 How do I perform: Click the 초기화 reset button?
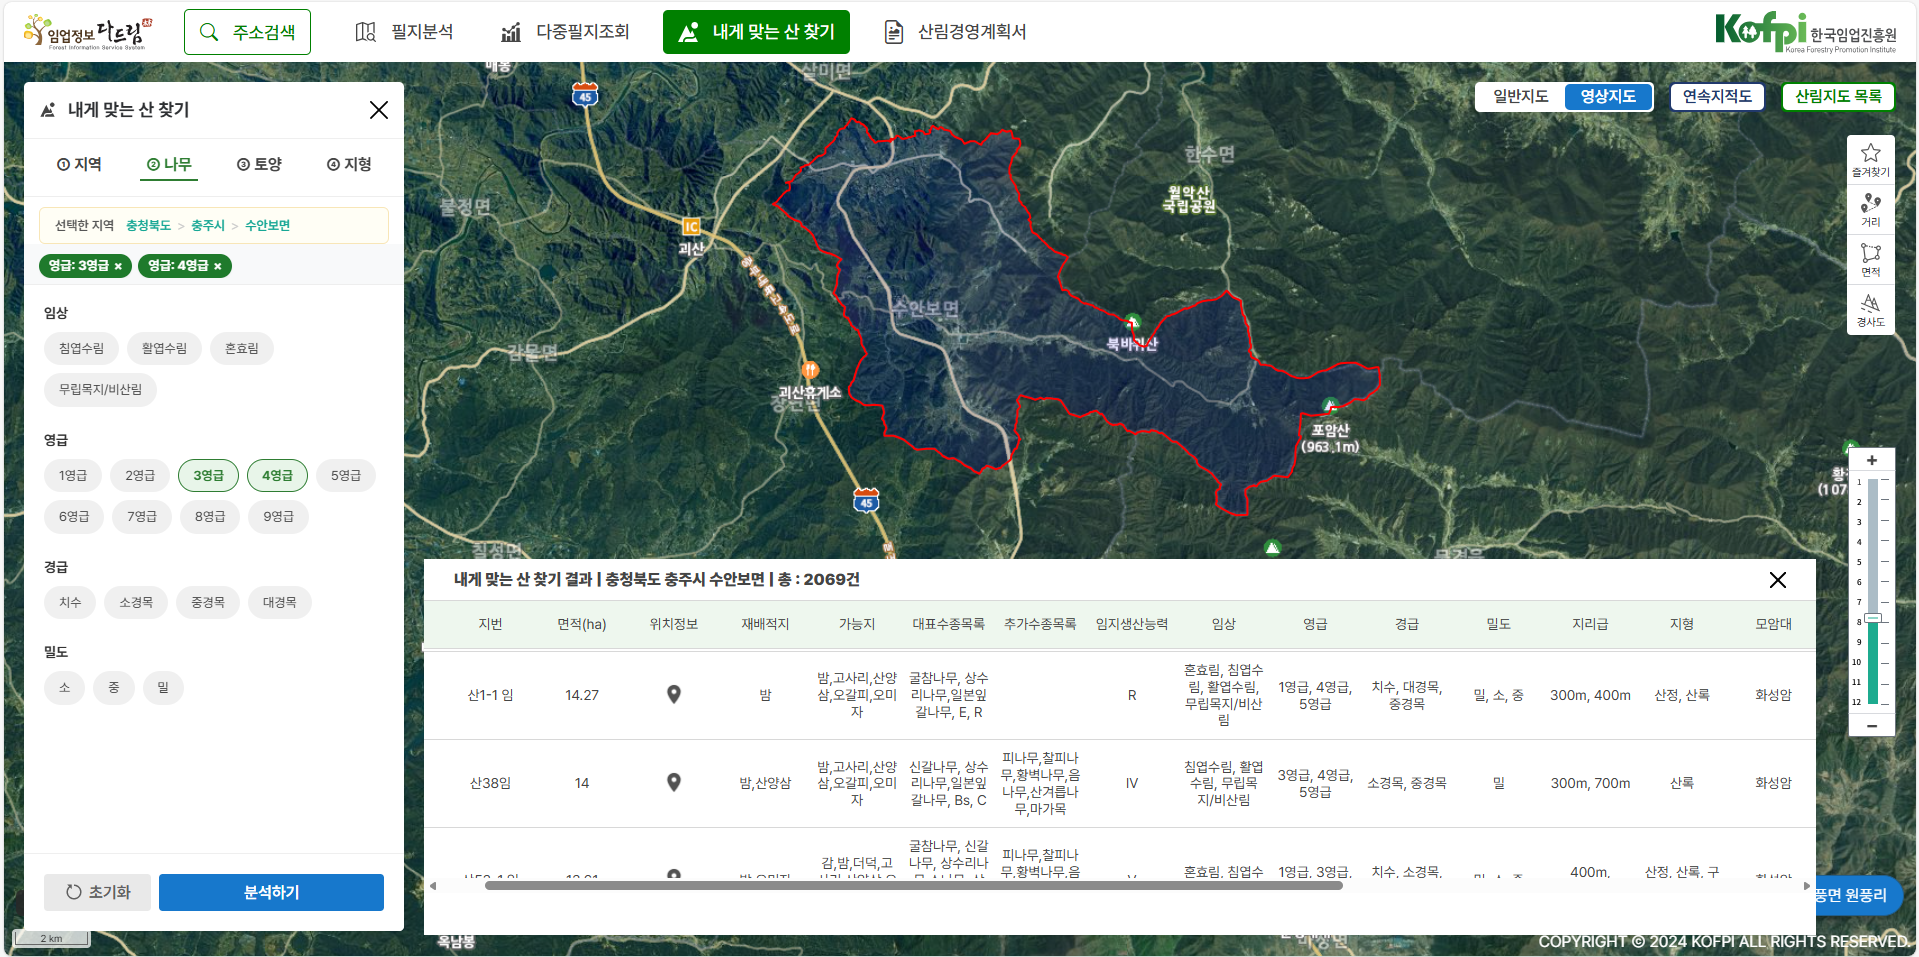tap(97, 892)
